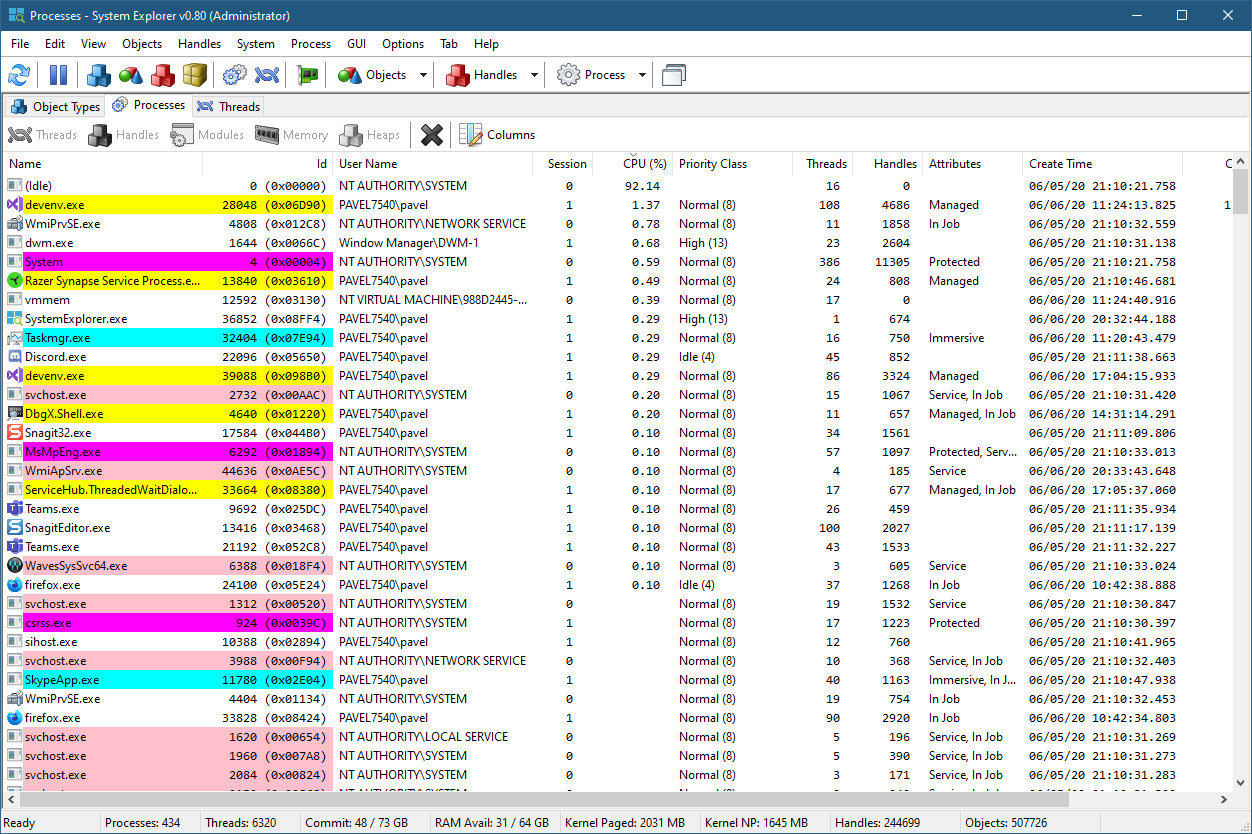Click the Handles button in main toolbar
Screen dimensions: 1252x834
click(x=483, y=75)
